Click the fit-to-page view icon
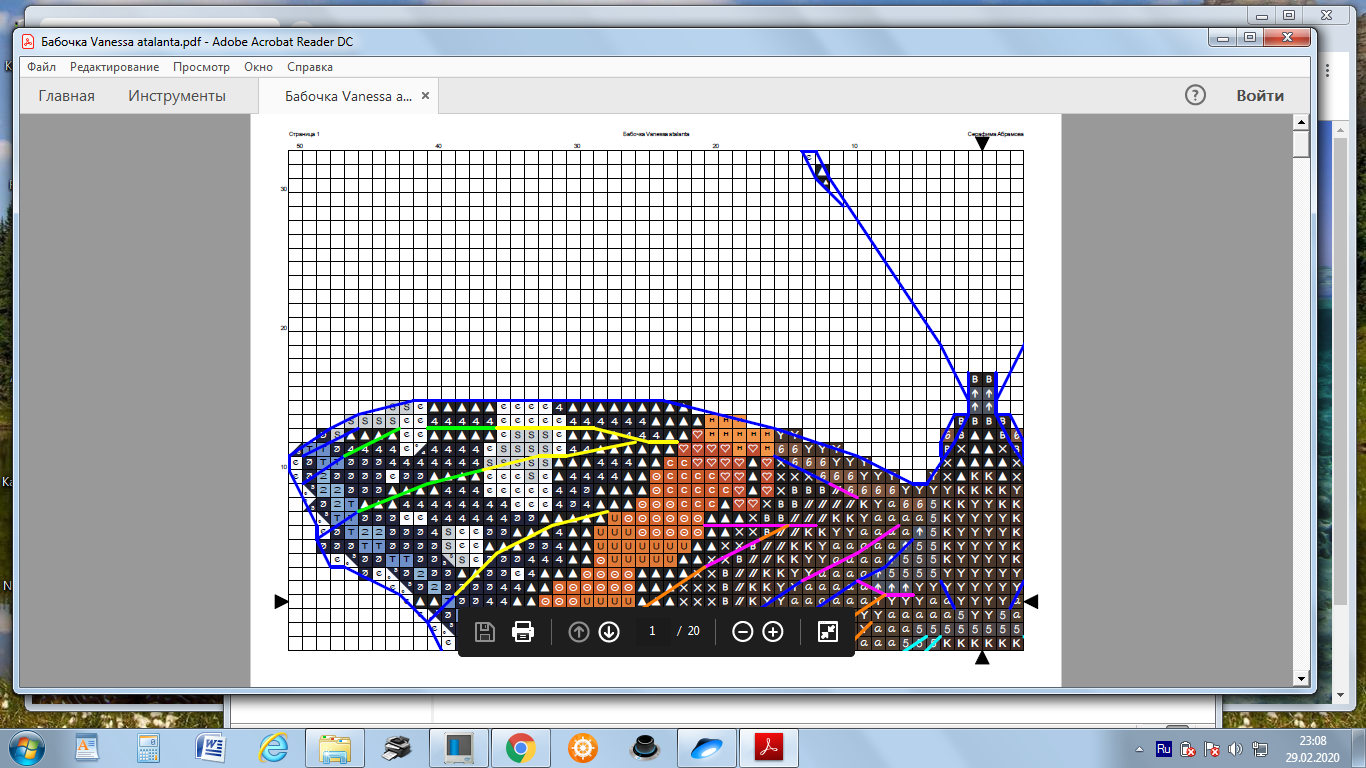Screen dimensions: 1366x768 coord(828,632)
